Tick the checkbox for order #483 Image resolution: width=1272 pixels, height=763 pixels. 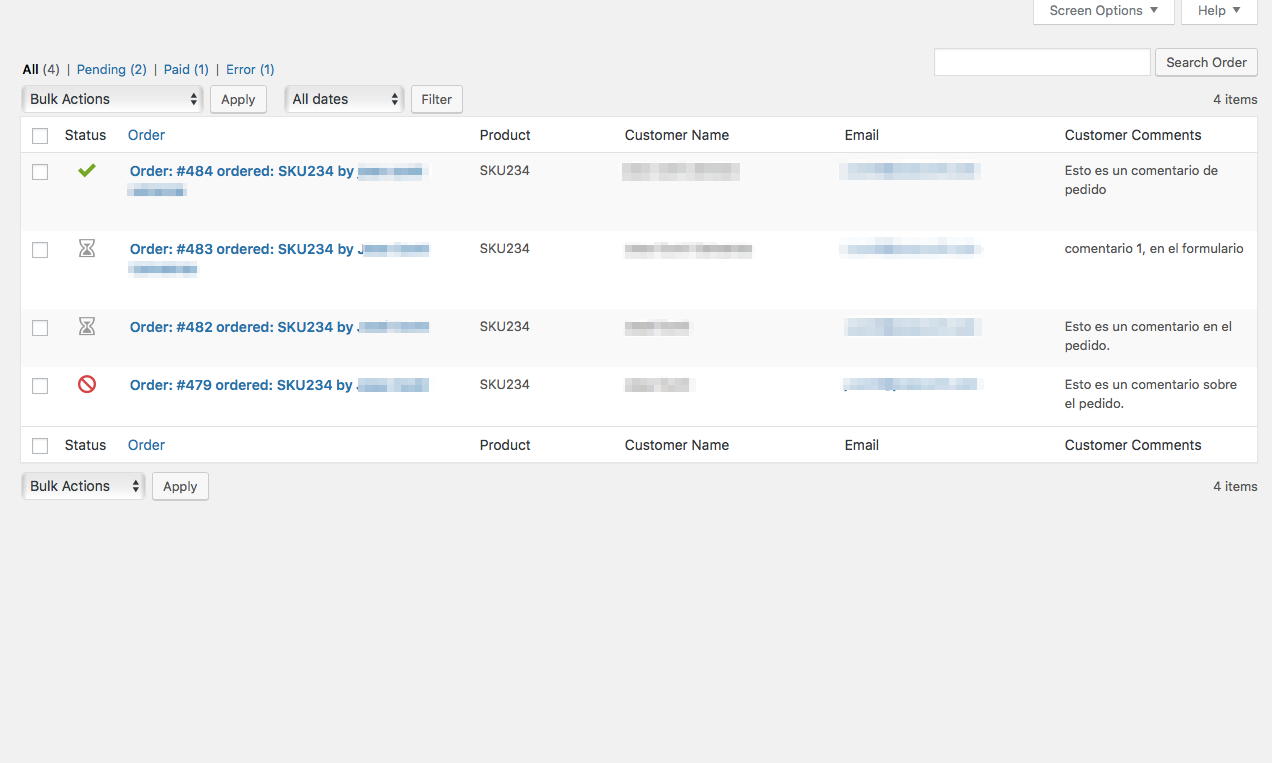pos(40,250)
